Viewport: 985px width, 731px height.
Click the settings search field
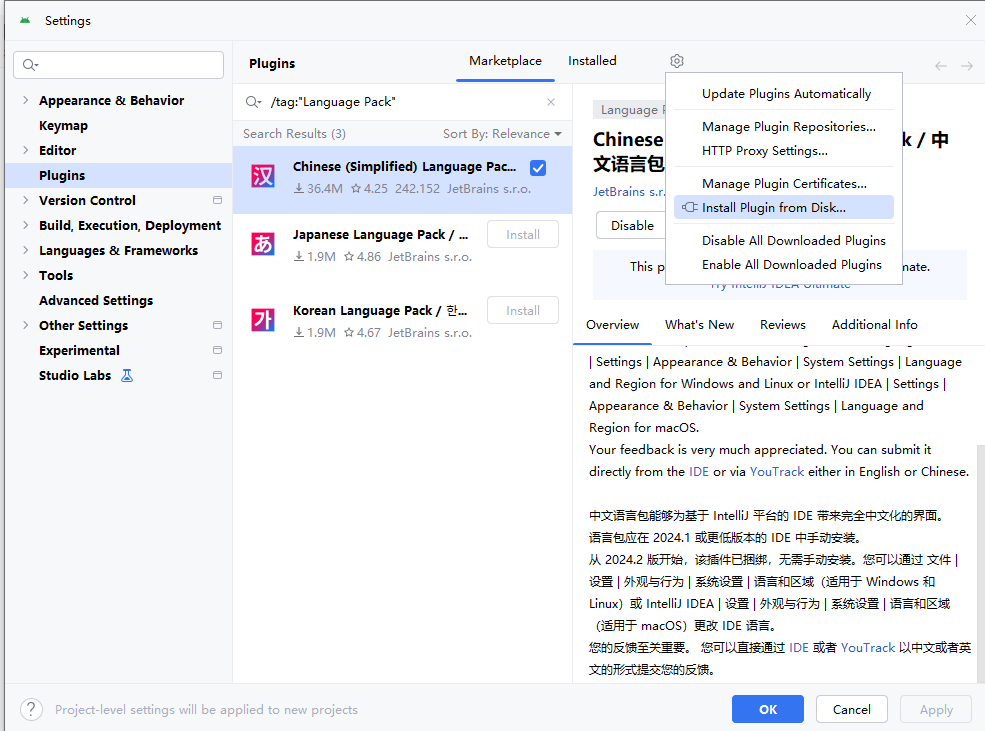click(118, 64)
